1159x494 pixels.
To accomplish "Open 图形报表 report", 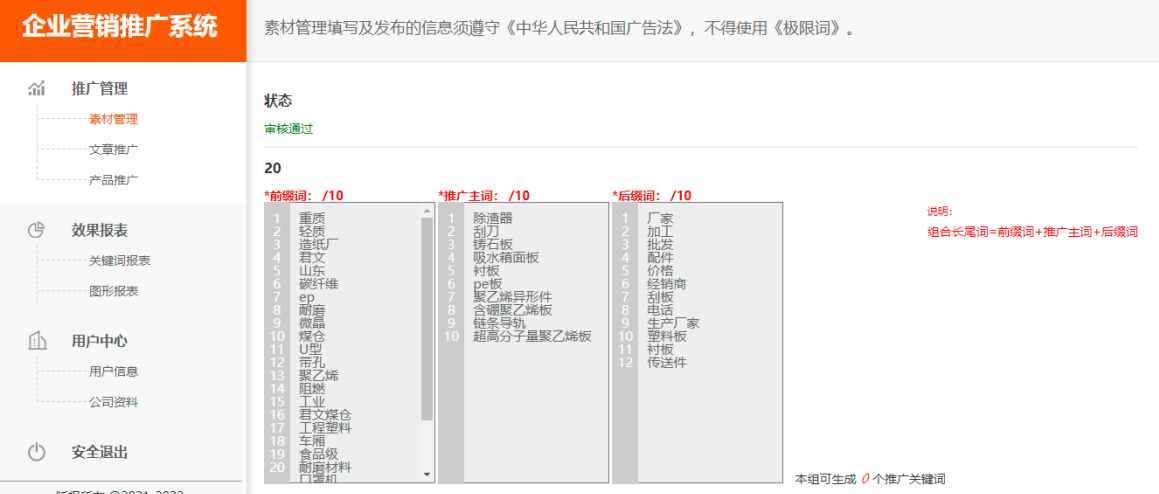I will (x=113, y=291).
